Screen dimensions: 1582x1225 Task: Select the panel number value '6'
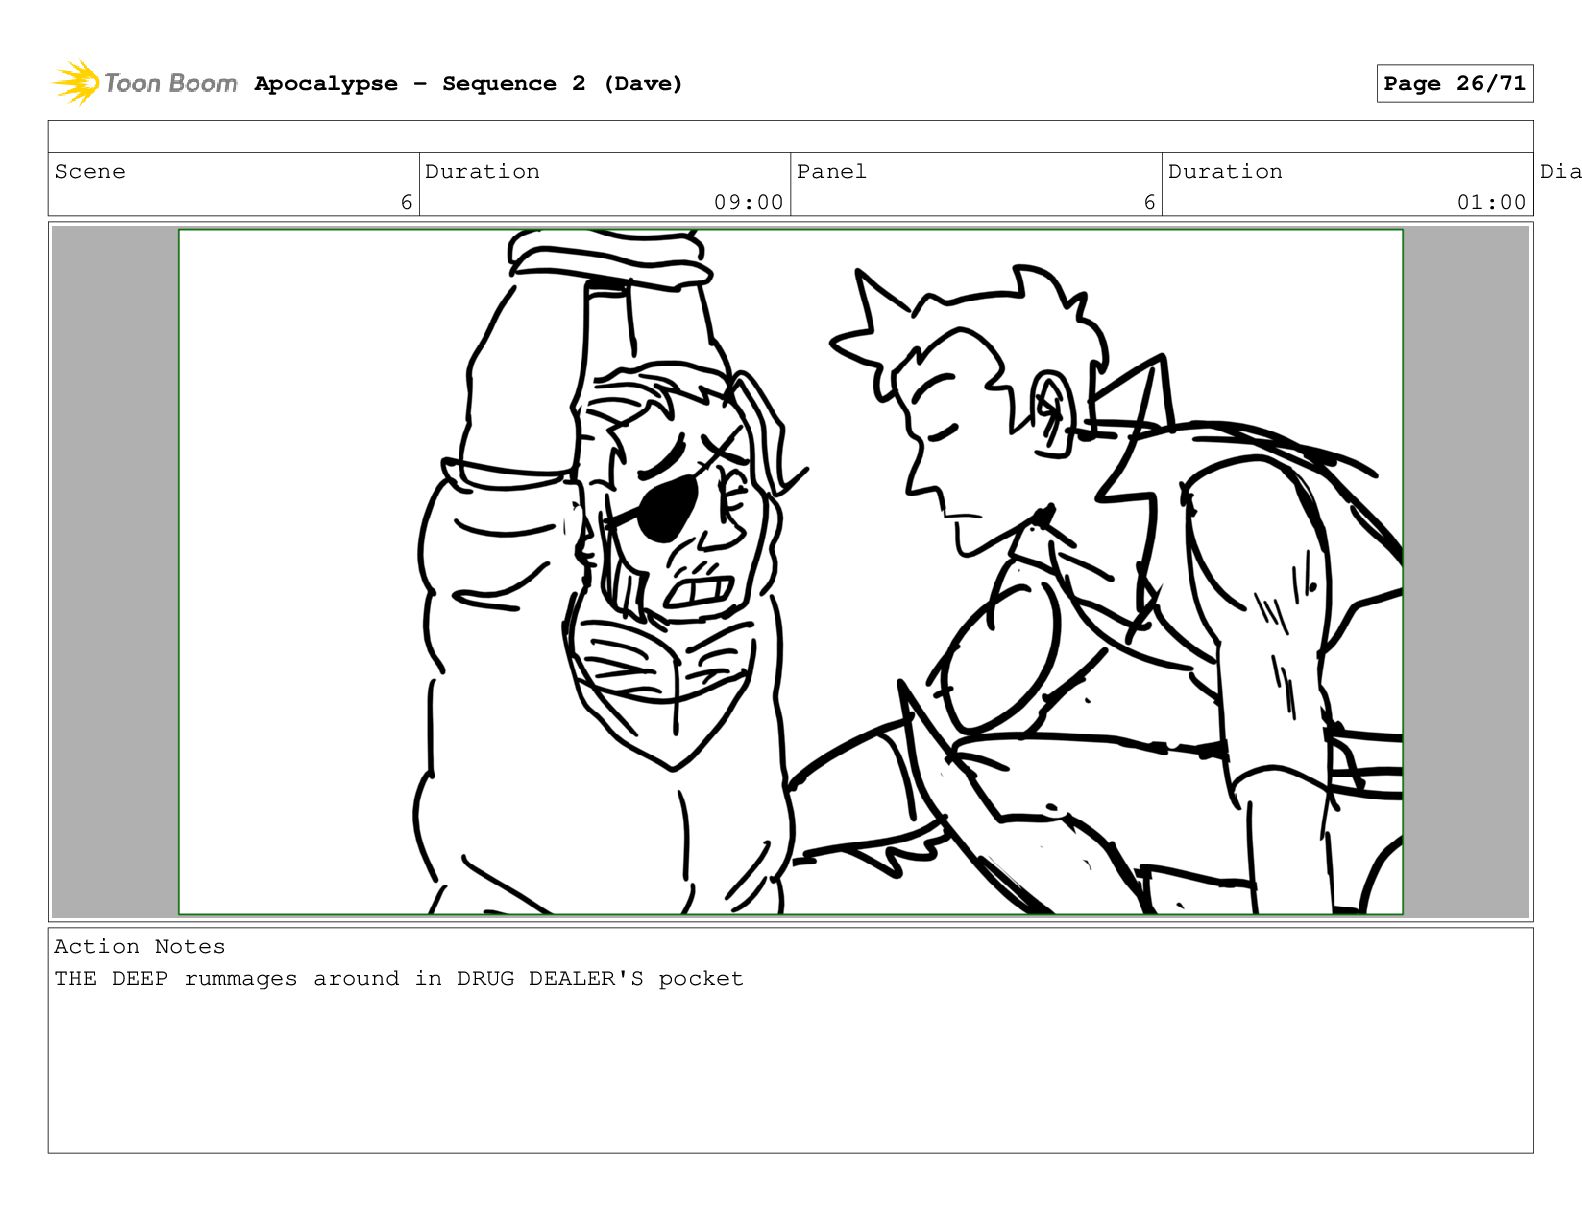click(x=1149, y=202)
